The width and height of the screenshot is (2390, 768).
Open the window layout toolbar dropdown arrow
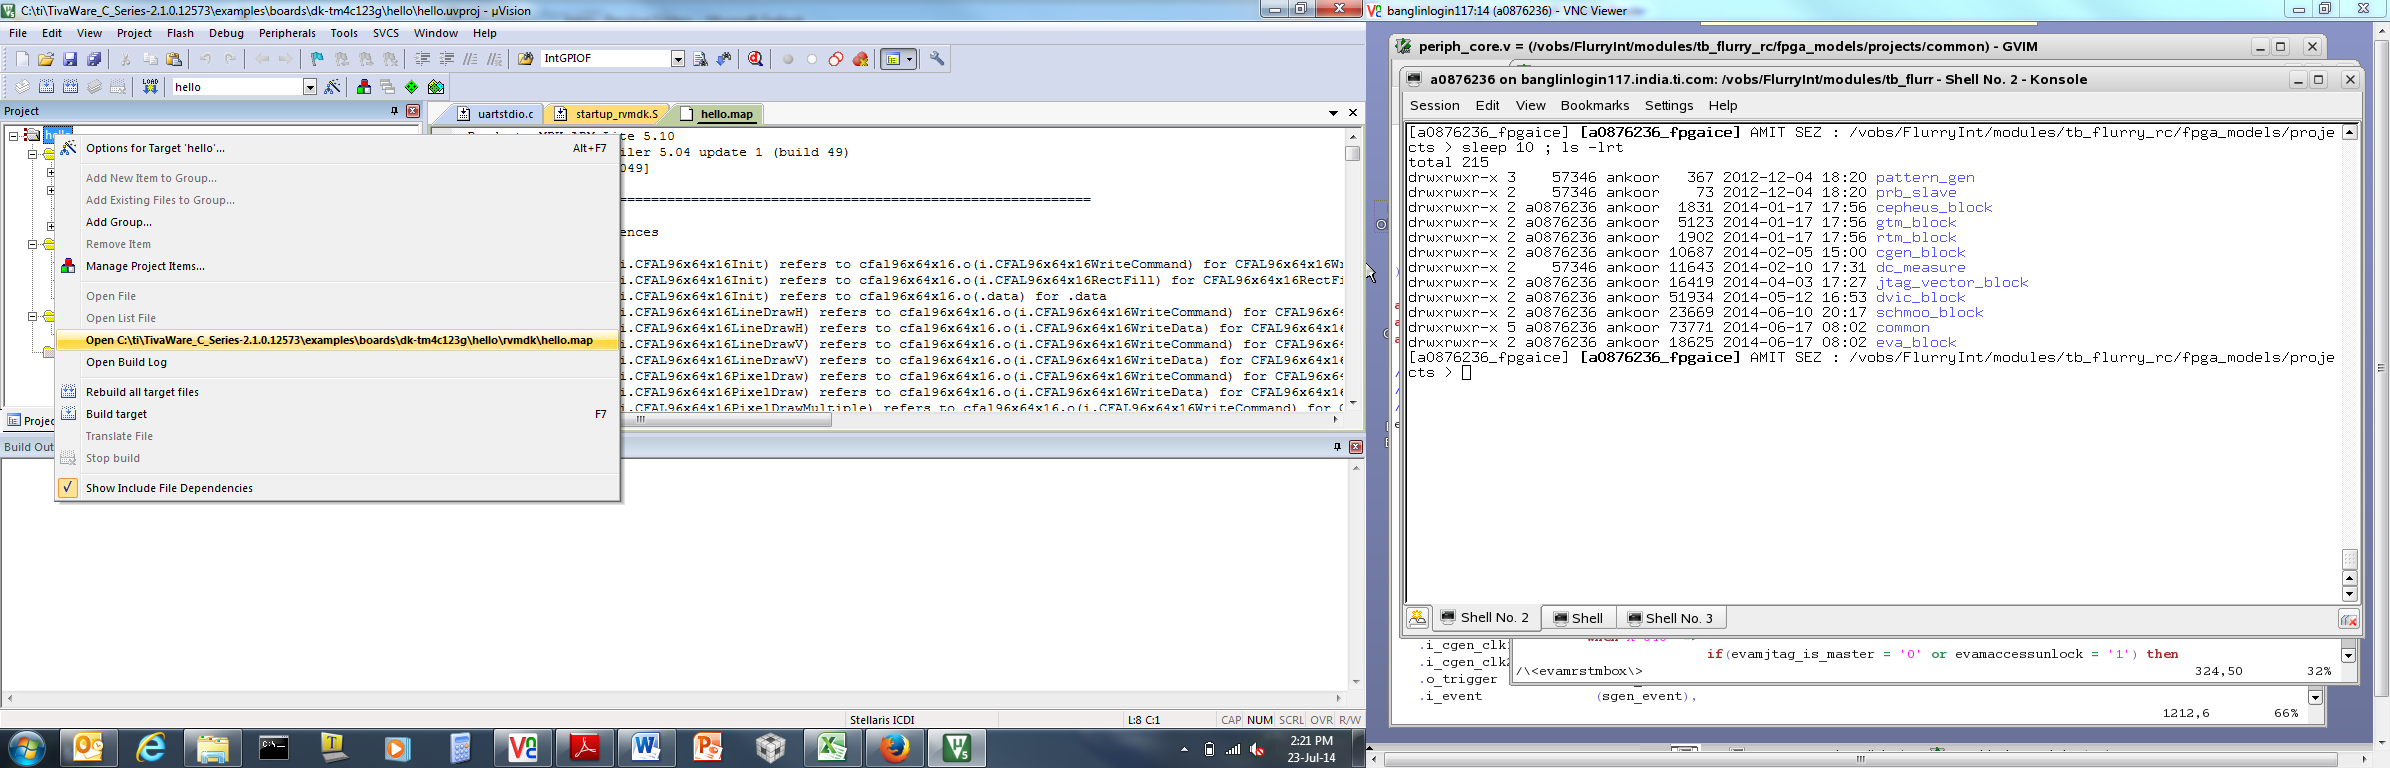coord(909,59)
